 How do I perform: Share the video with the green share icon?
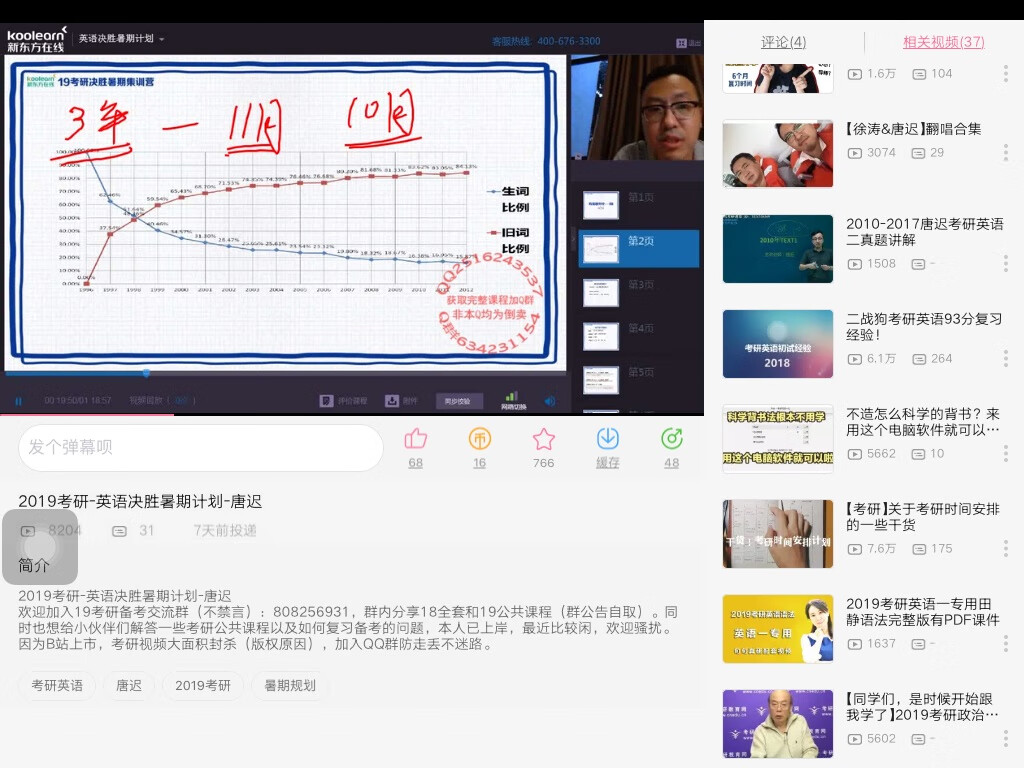click(671, 439)
